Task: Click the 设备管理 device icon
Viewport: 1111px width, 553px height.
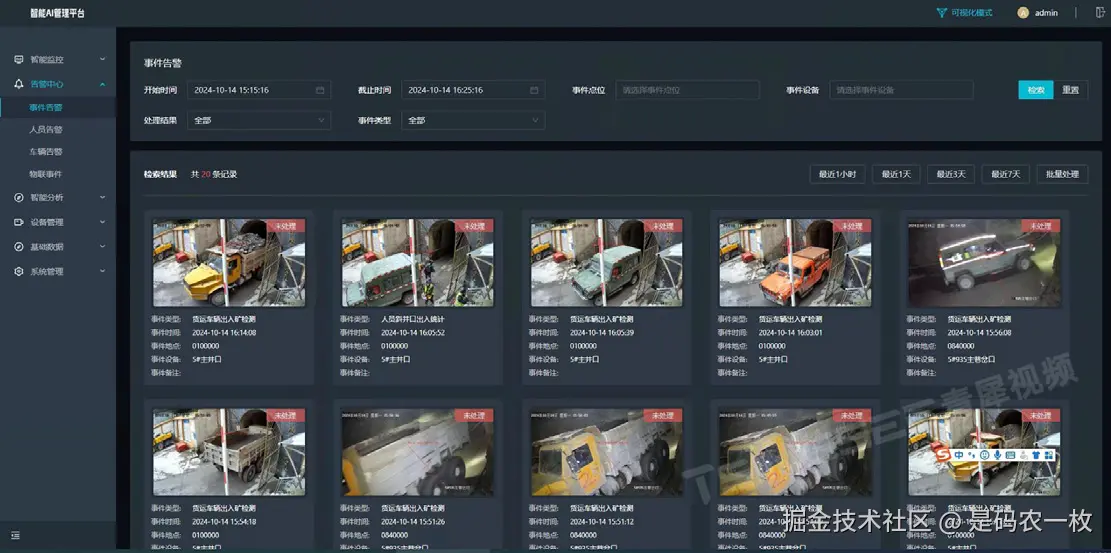Action: click(x=19, y=222)
